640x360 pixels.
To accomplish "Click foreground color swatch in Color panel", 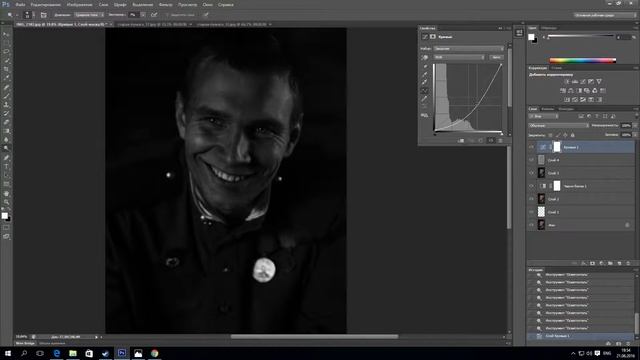I will pos(531,37).
